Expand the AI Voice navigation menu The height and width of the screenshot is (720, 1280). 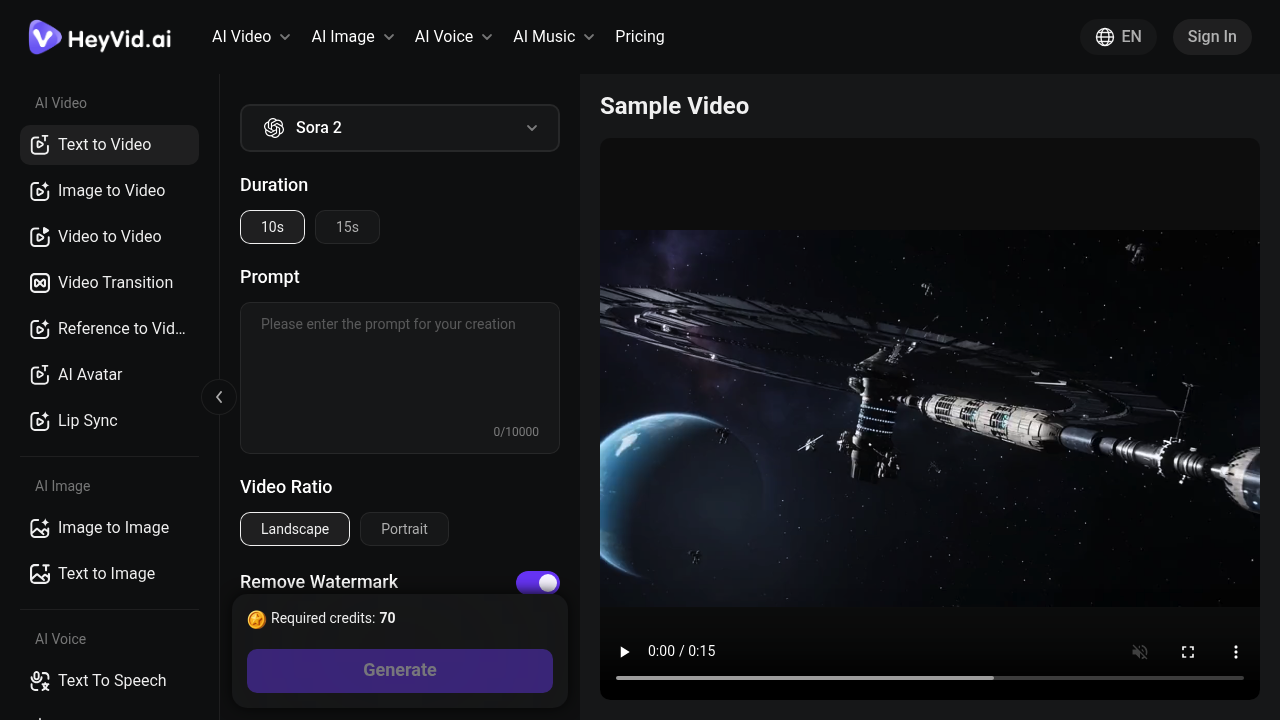[452, 36]
